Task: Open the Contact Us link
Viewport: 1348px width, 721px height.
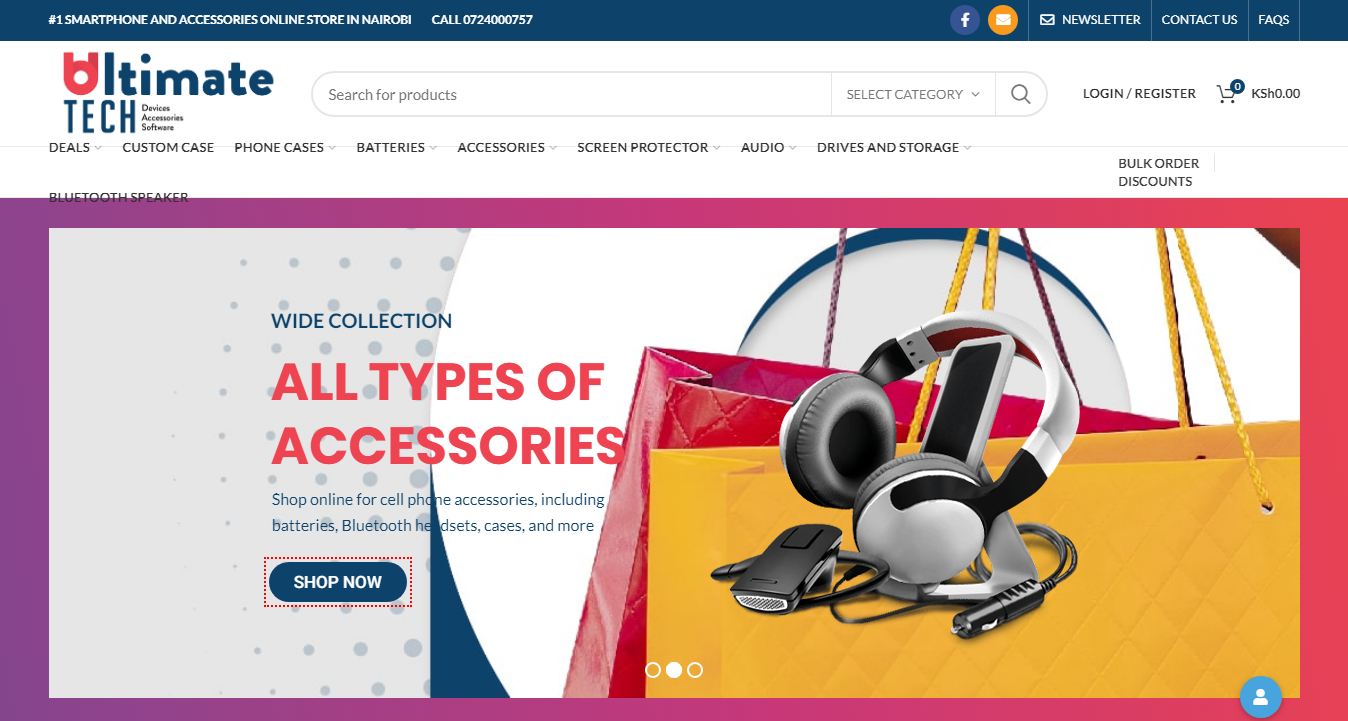Action: [x=1199, y=20]
